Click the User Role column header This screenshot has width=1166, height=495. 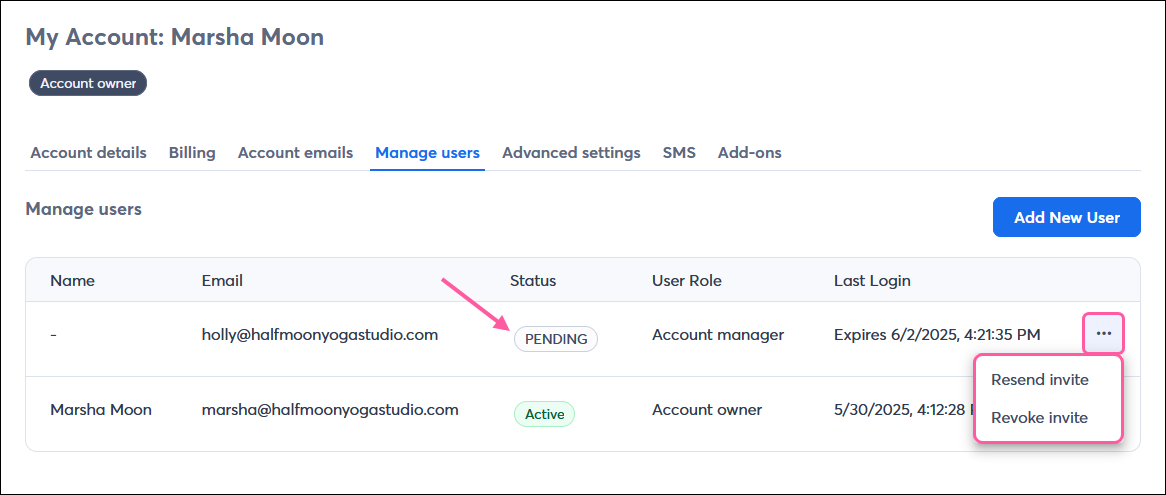[x=687, y=281]
